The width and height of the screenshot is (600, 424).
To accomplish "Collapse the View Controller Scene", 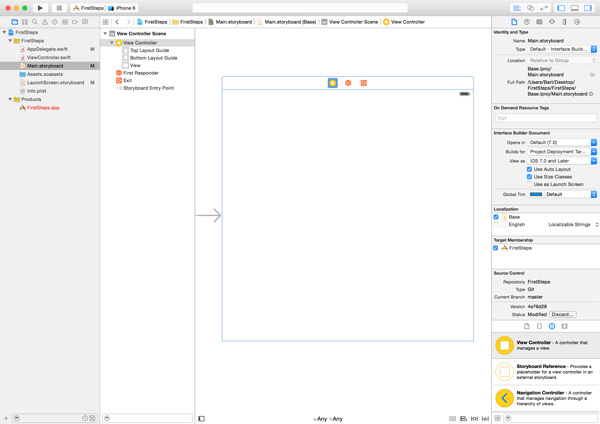I will (105, 34).
